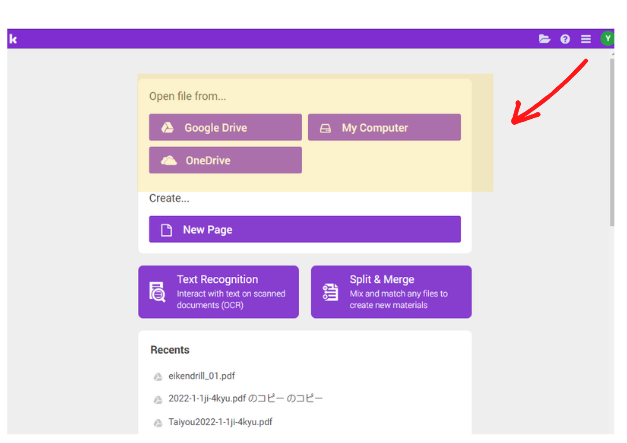Click the Drive icon beside eikendrill_01.pdf
The image size is (627, 443).
point(158,377)
